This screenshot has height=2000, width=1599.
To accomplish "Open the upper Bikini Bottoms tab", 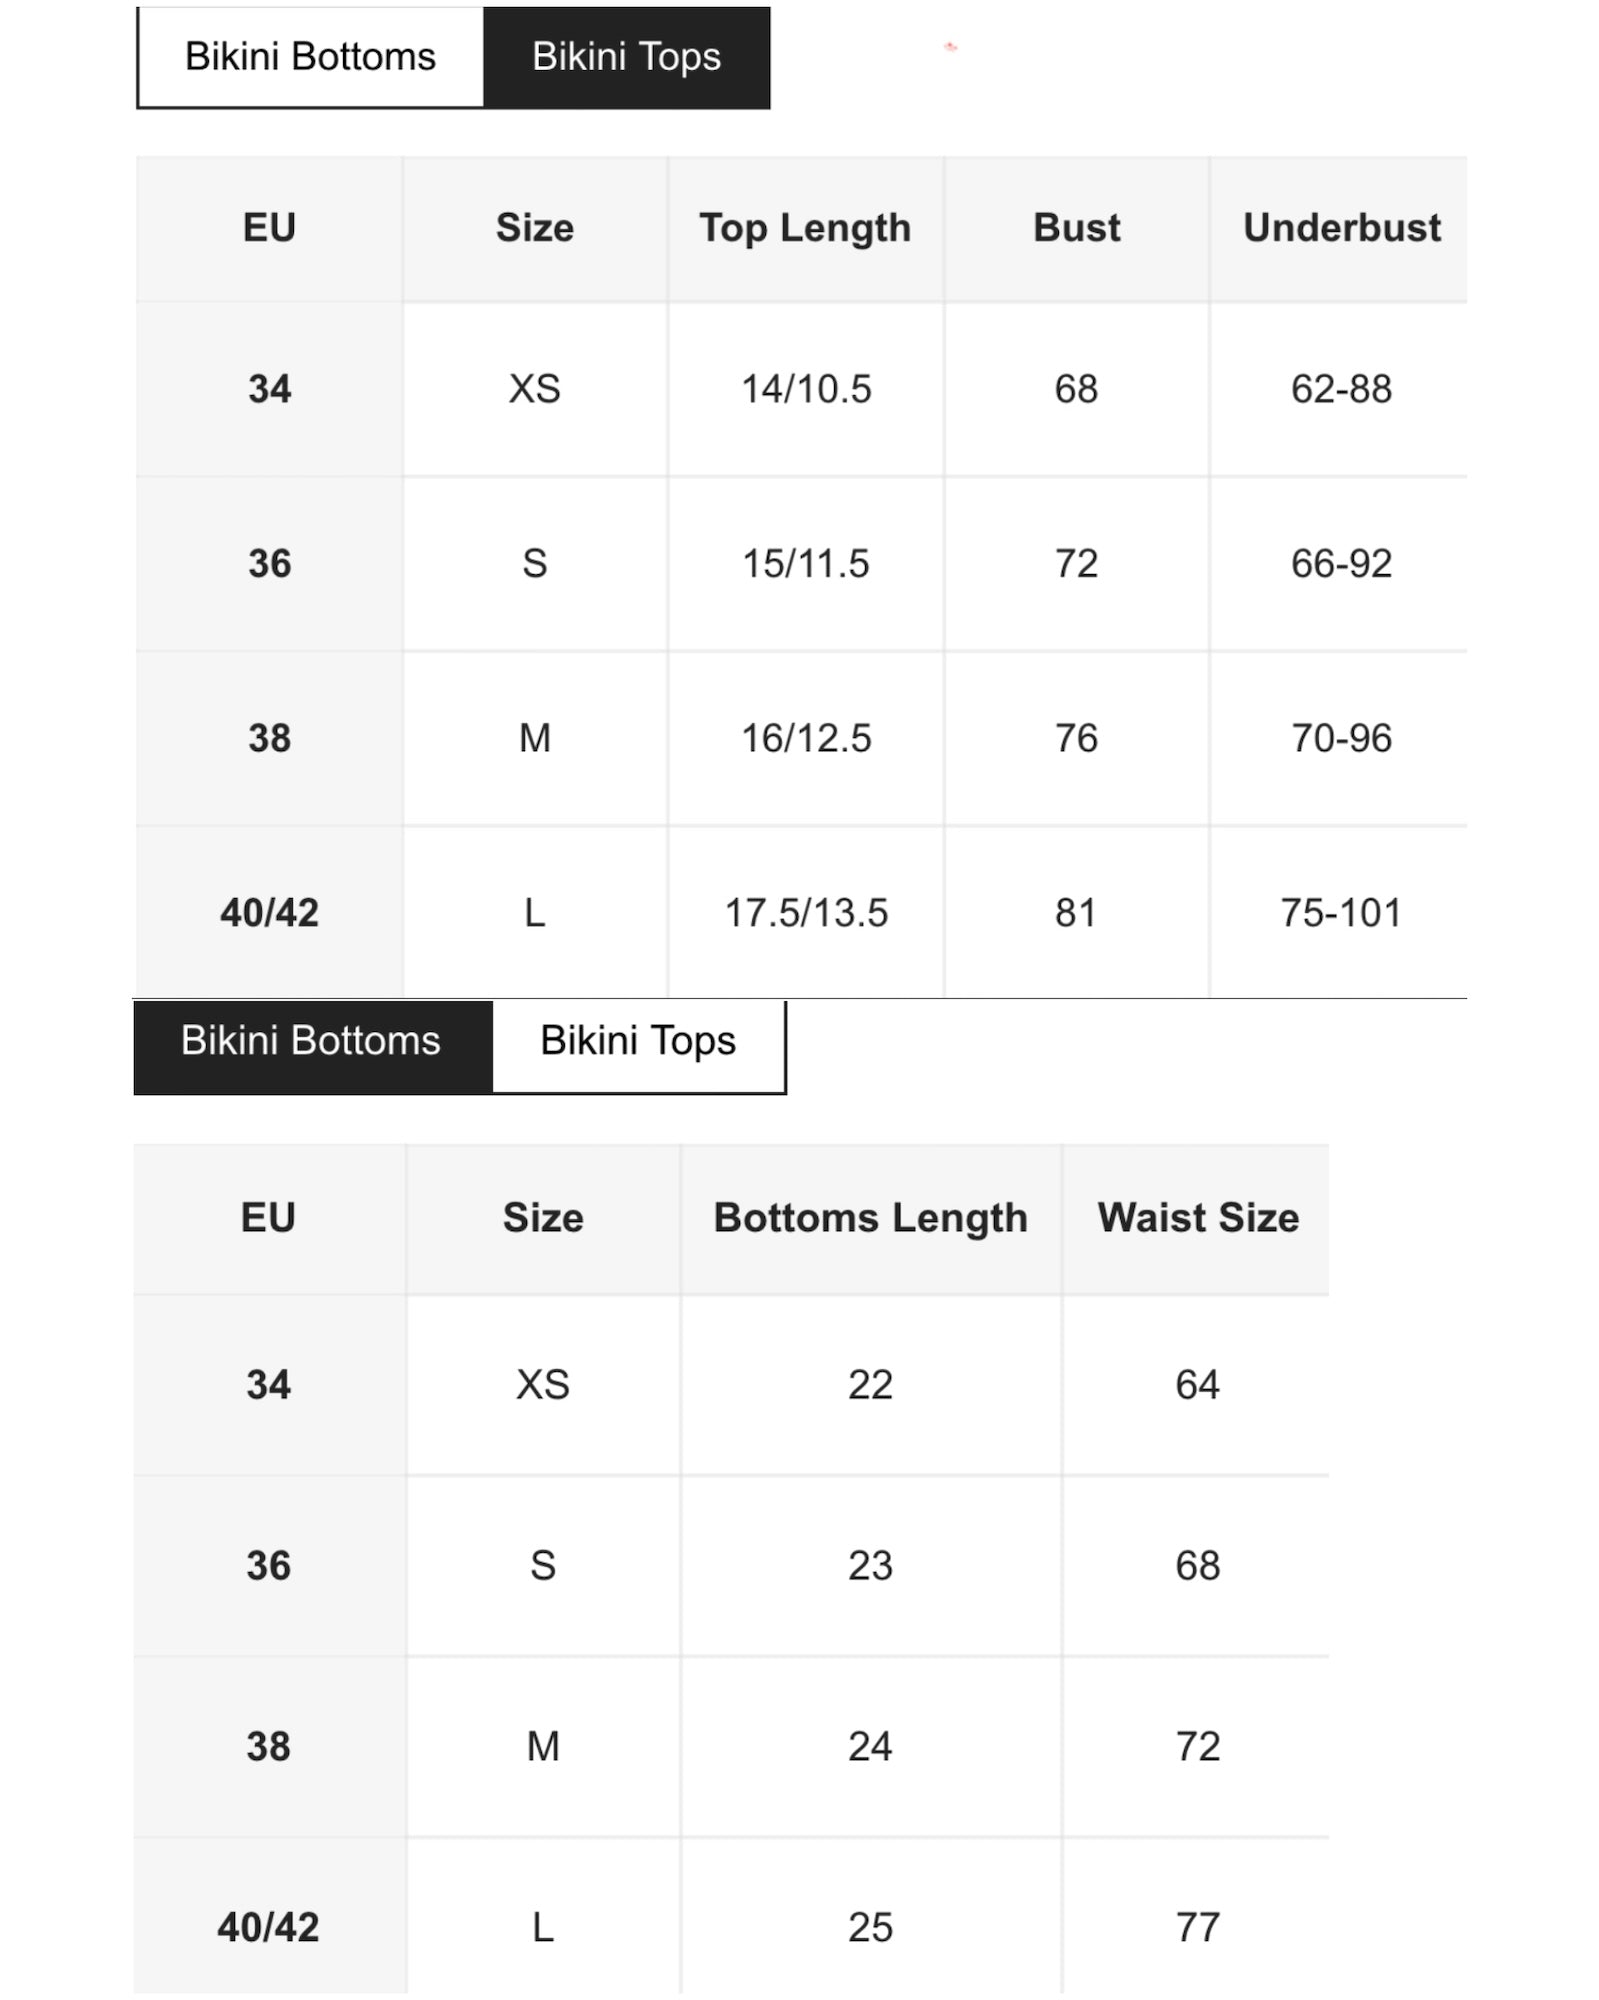I will pos(310,57).
